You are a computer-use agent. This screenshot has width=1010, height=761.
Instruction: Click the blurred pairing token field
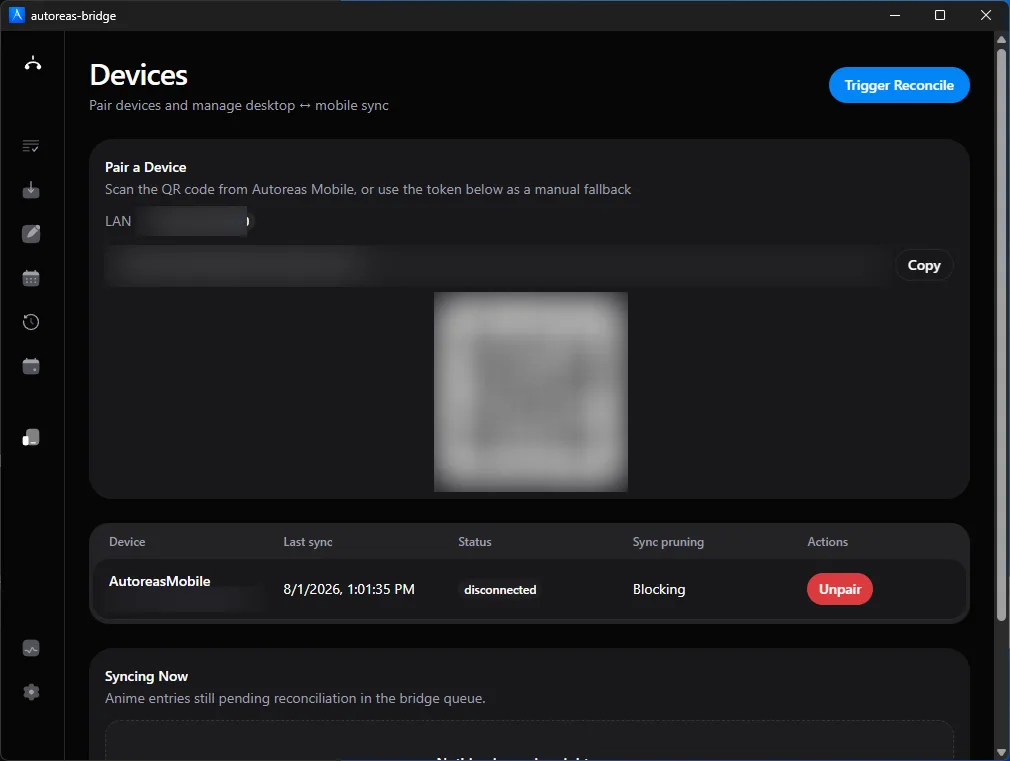[496, 265]
